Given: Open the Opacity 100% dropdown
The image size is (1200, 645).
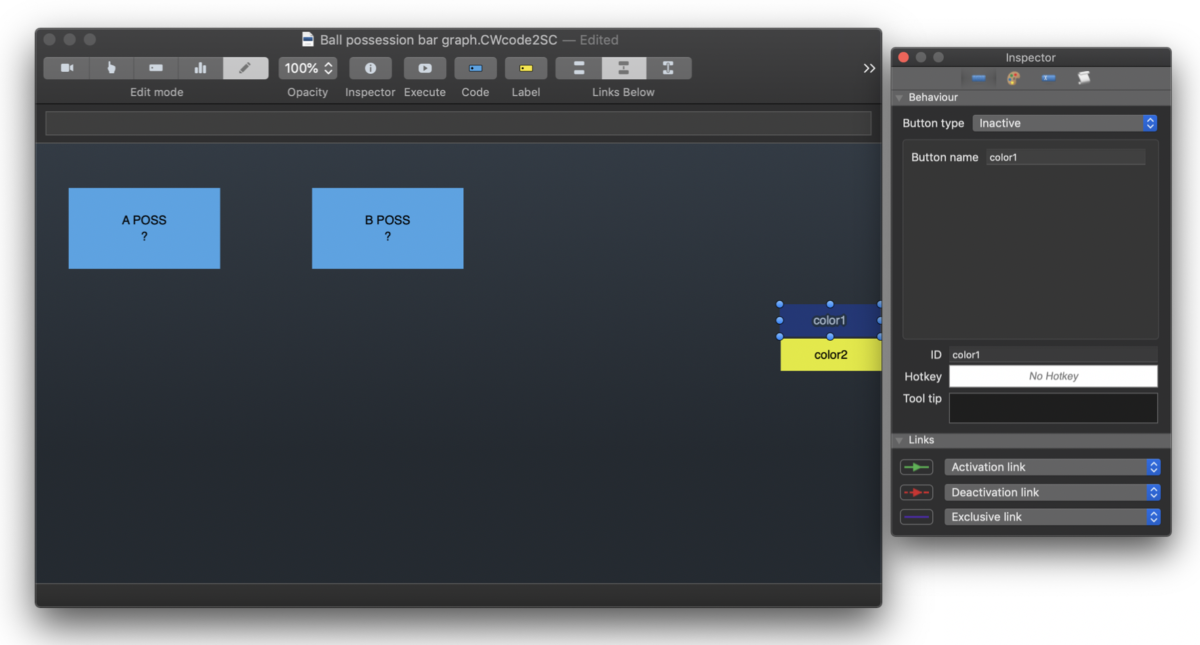Looking at the screenshot, I should click(308, 68).
